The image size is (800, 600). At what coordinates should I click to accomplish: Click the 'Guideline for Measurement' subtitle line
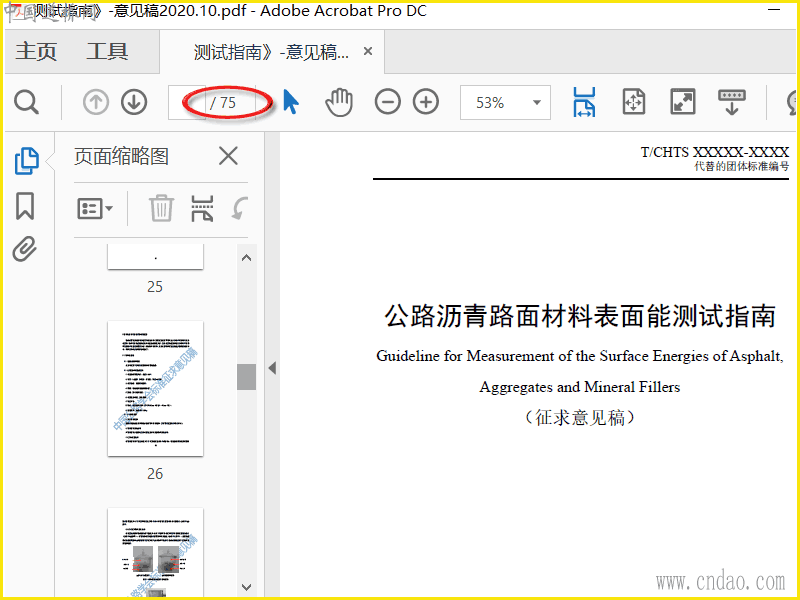(580, 356)
